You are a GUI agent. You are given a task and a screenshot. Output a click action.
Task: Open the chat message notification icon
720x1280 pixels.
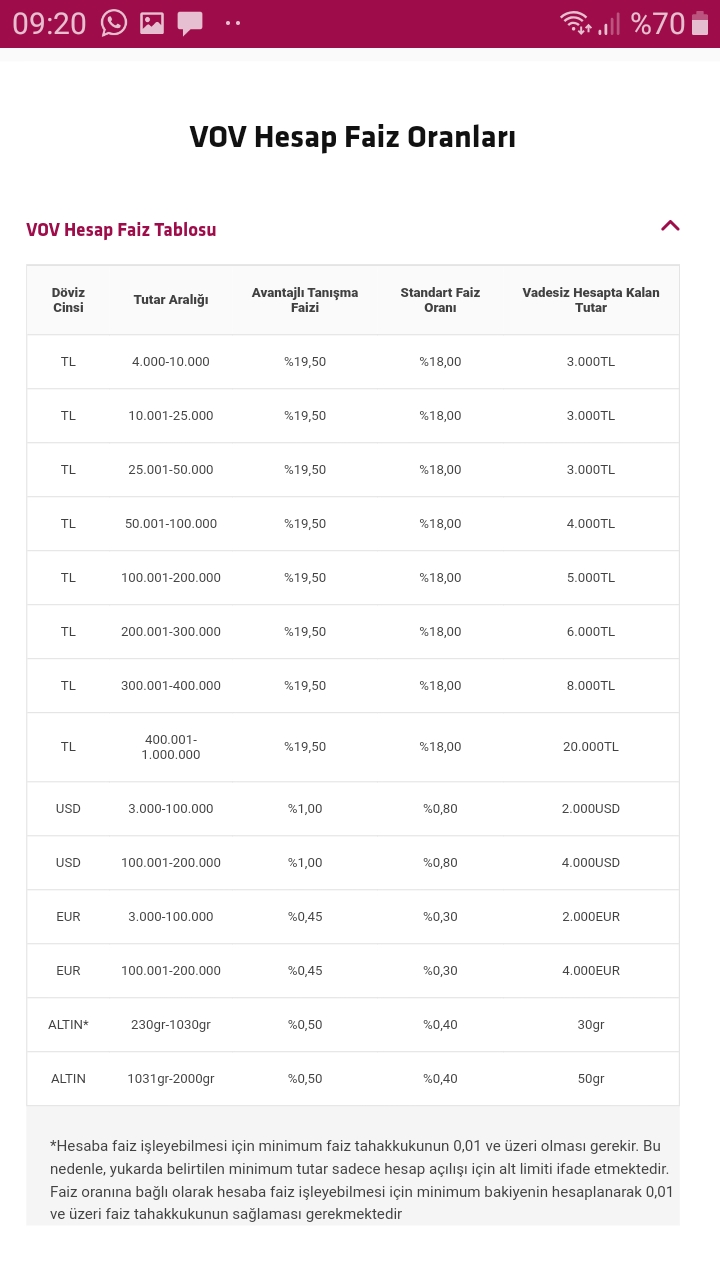pos(189,24)
